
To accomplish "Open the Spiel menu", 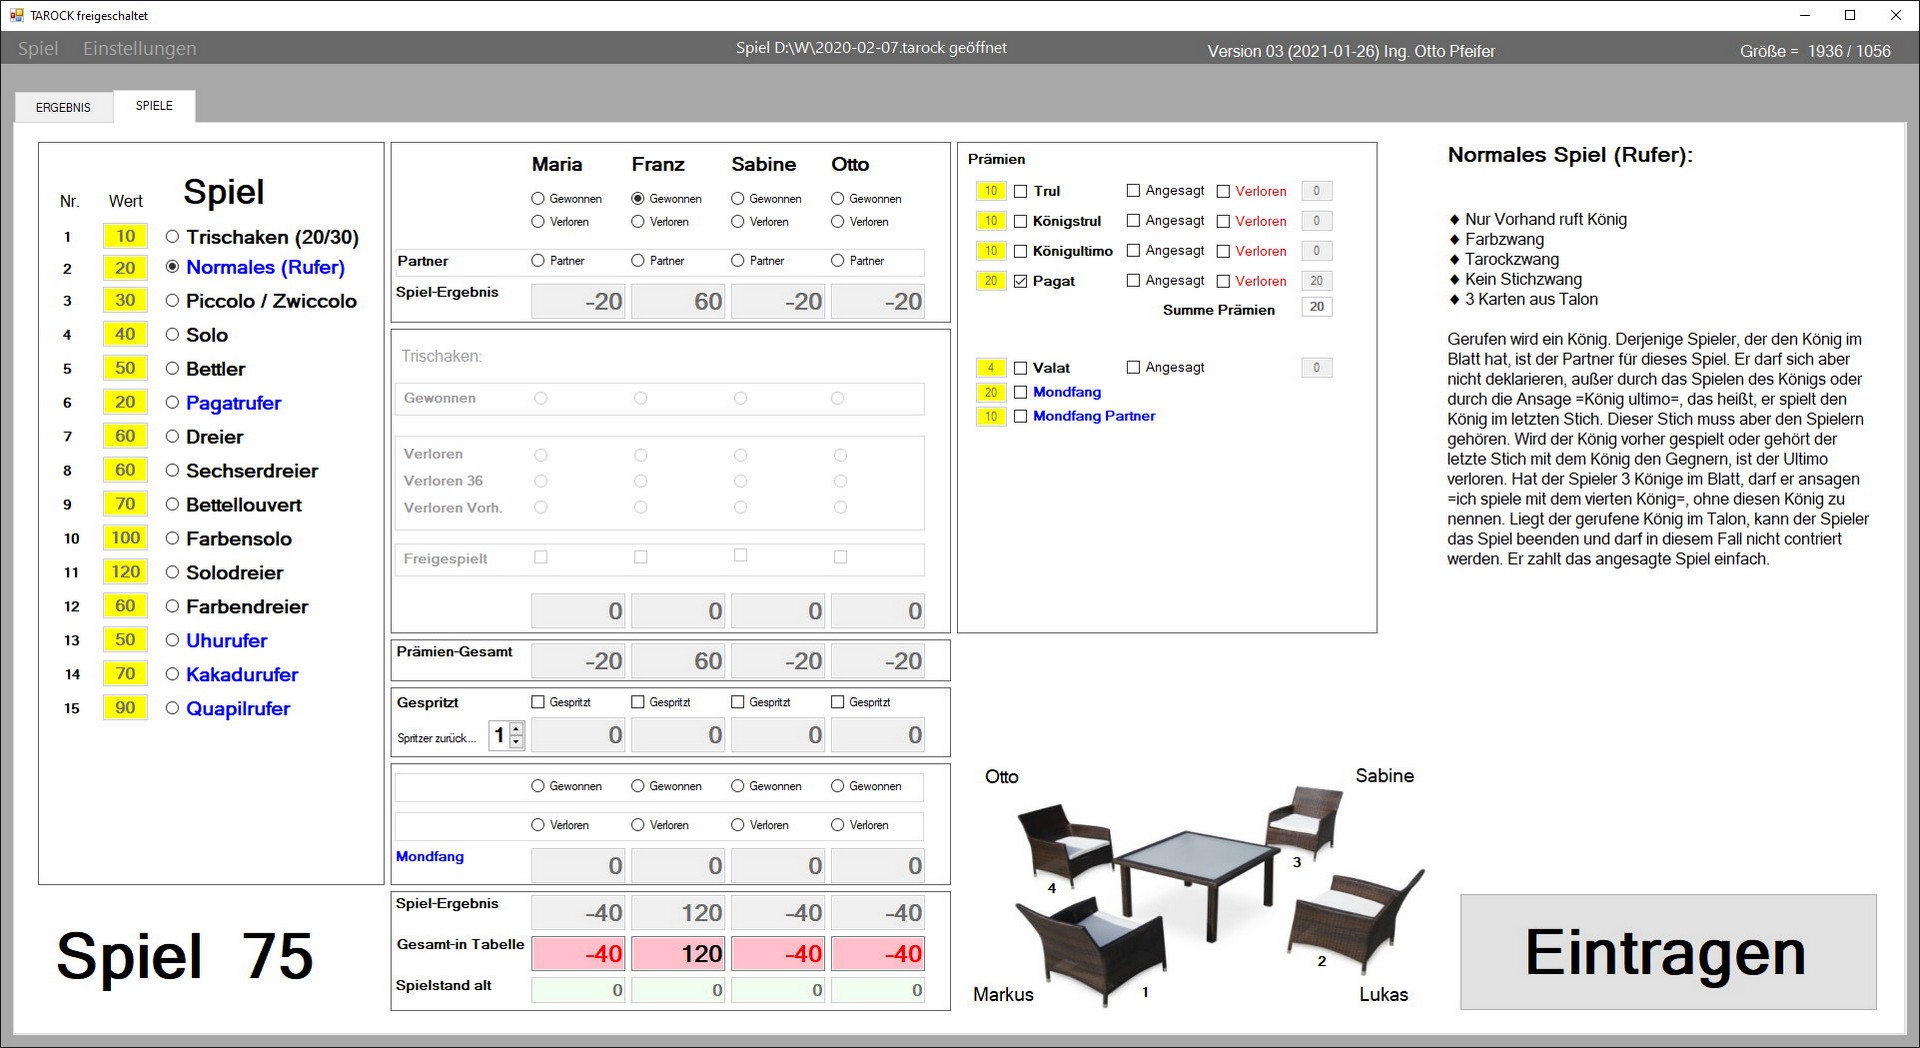I will 38,49.
